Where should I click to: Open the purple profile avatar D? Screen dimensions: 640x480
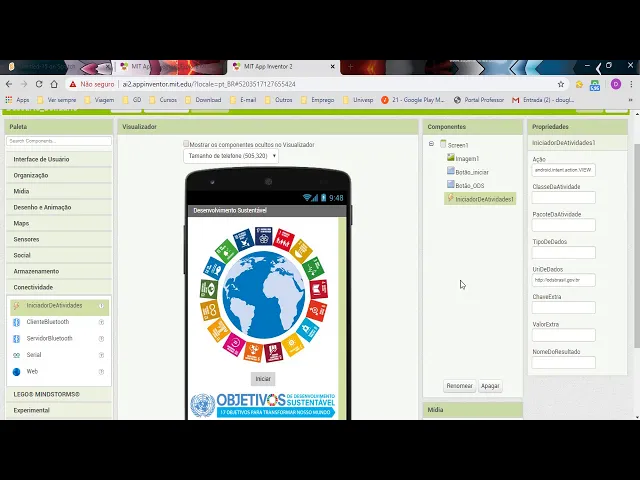tap(616, 84)
